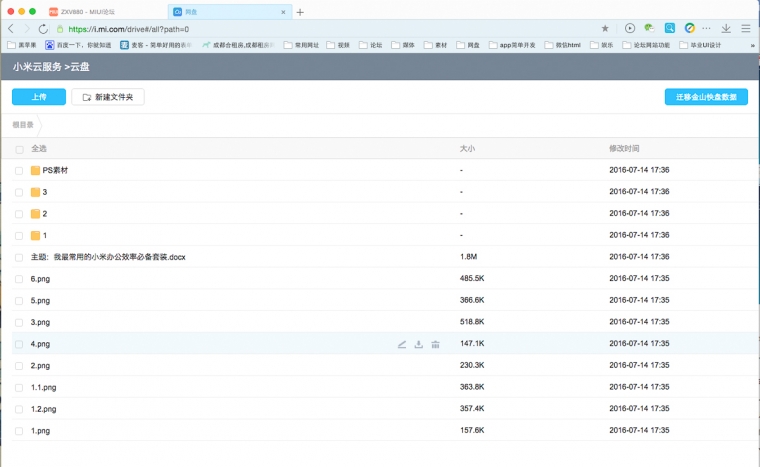The image size is (760, 467).
Task: Download 4.png using the download icon
Action: click(419, 344)
